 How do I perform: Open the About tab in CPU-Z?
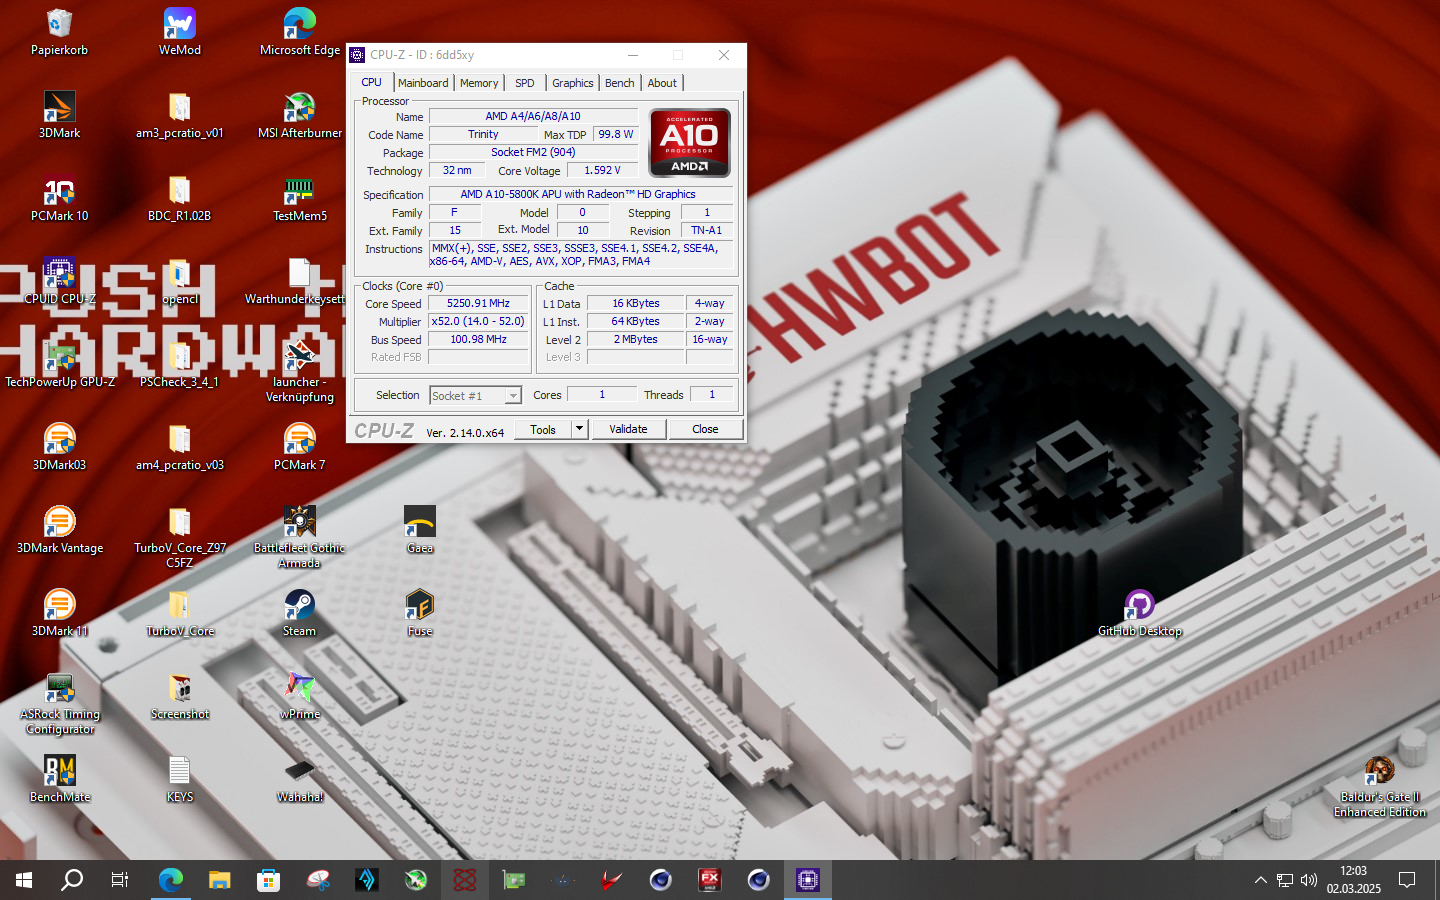[x=662, y=83]
